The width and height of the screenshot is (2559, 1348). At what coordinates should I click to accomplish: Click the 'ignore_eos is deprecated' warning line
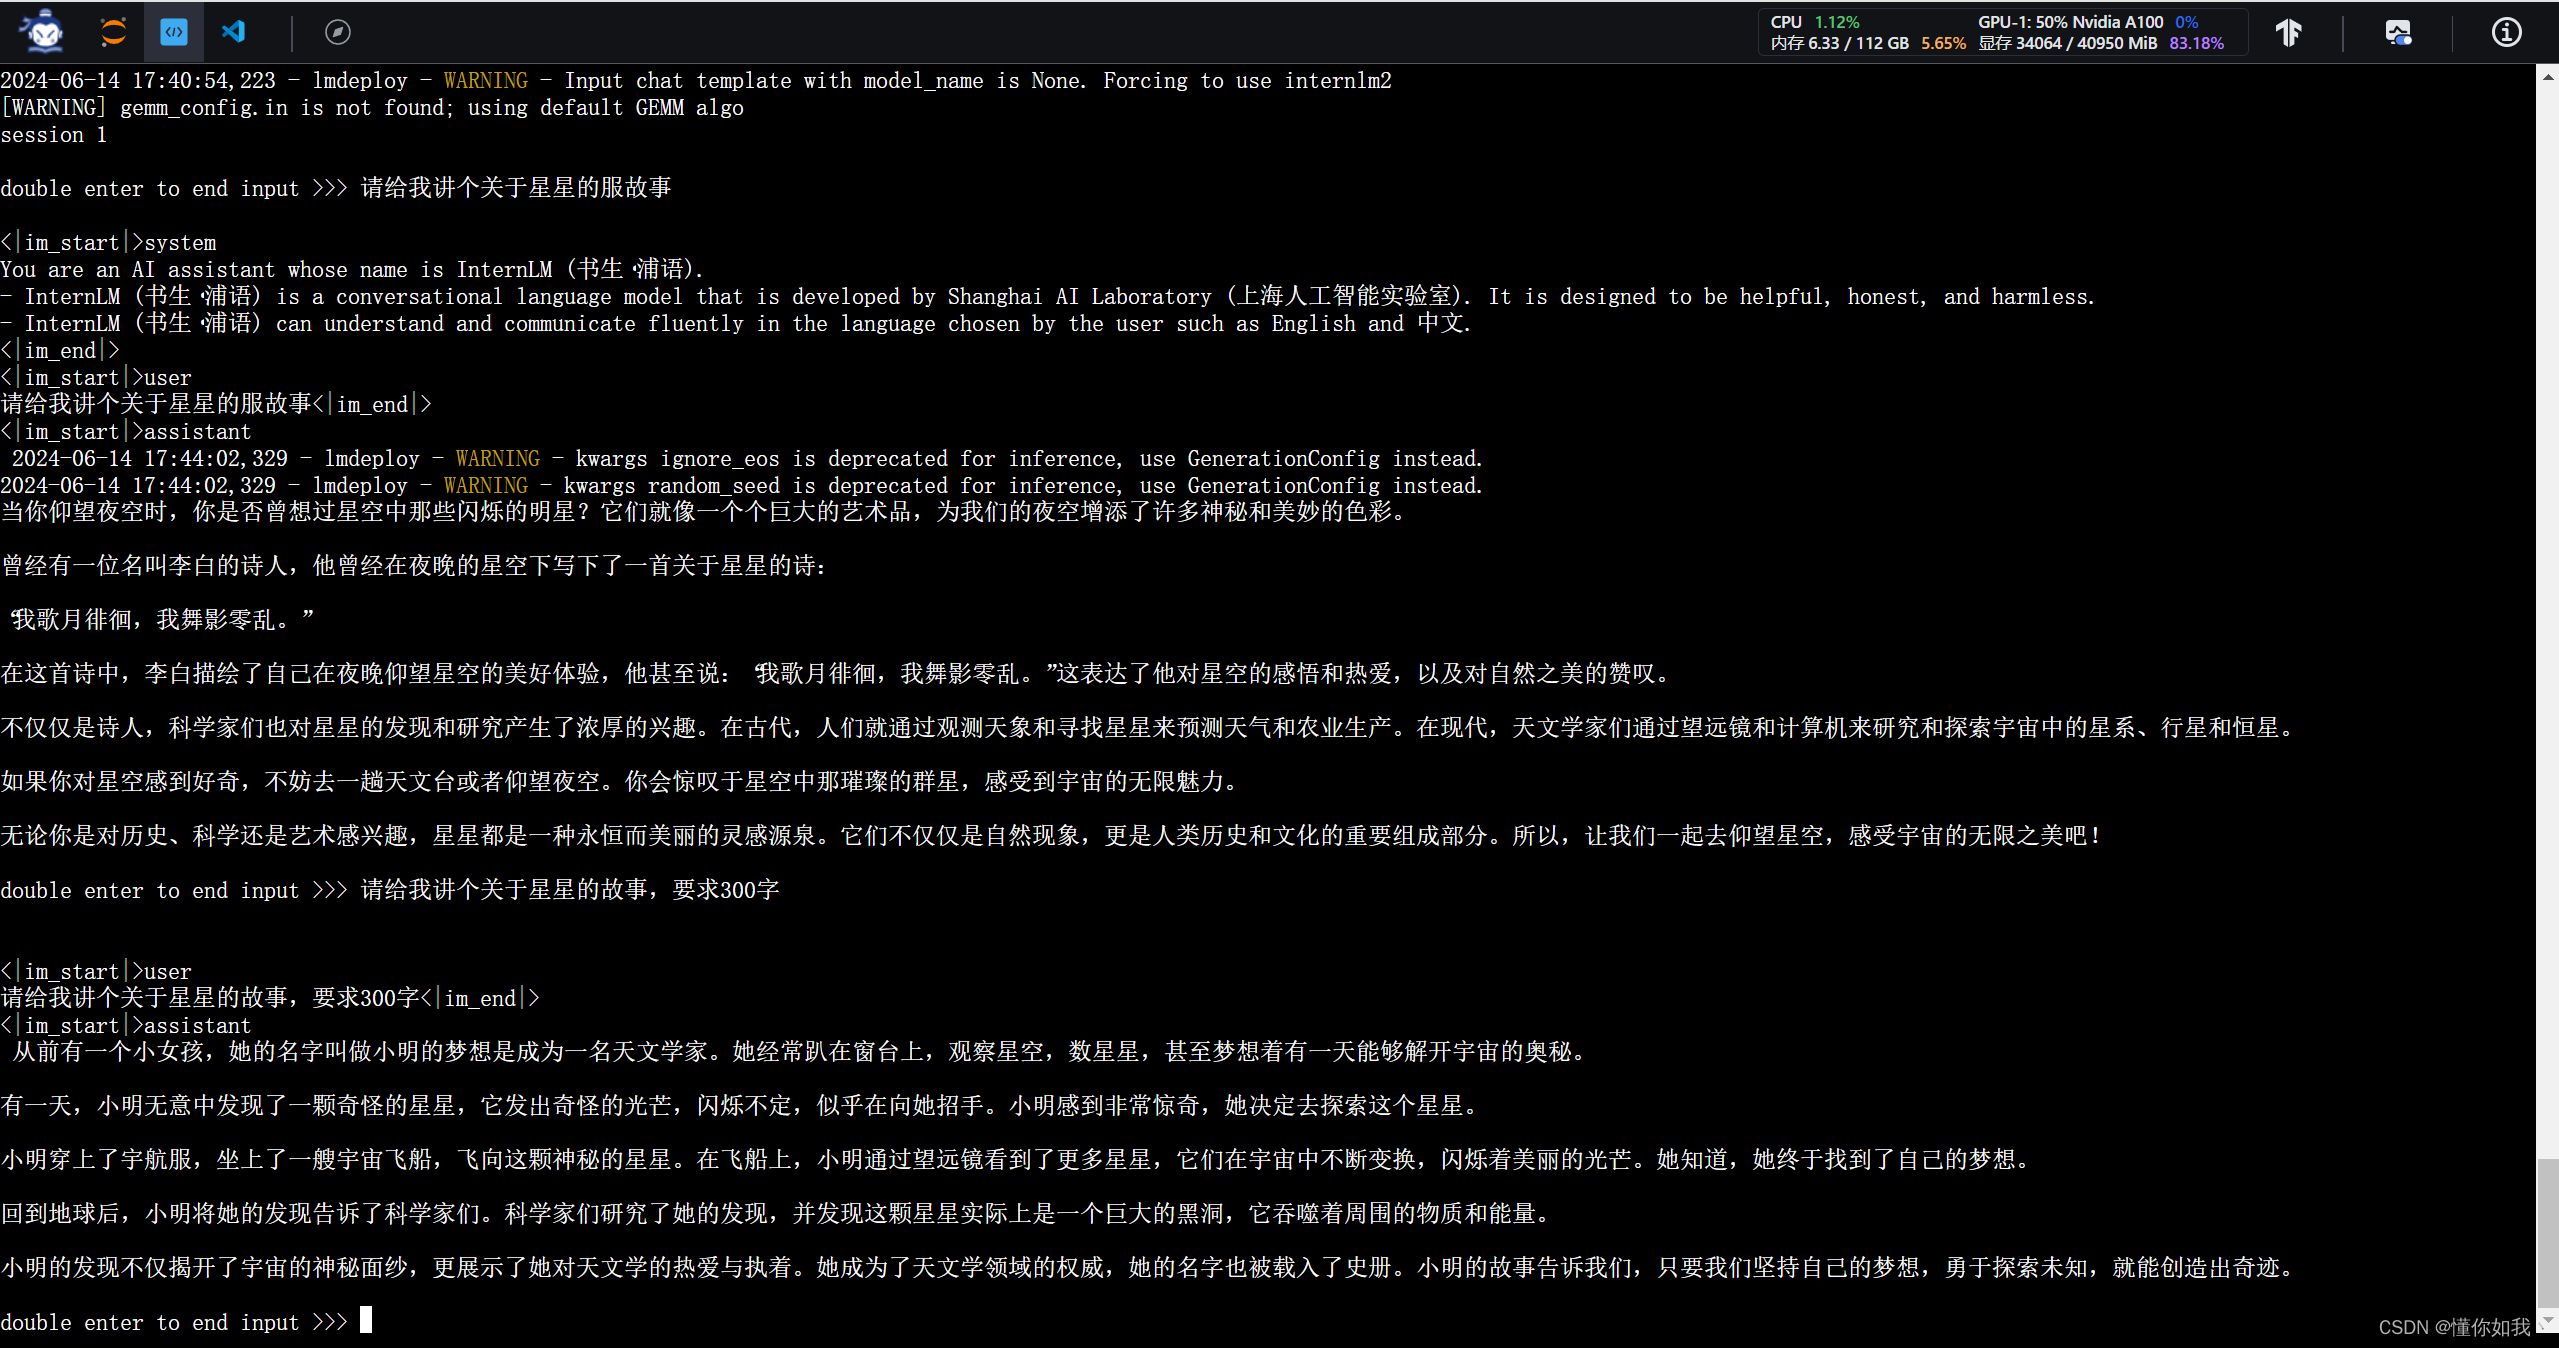pos(746,459)
